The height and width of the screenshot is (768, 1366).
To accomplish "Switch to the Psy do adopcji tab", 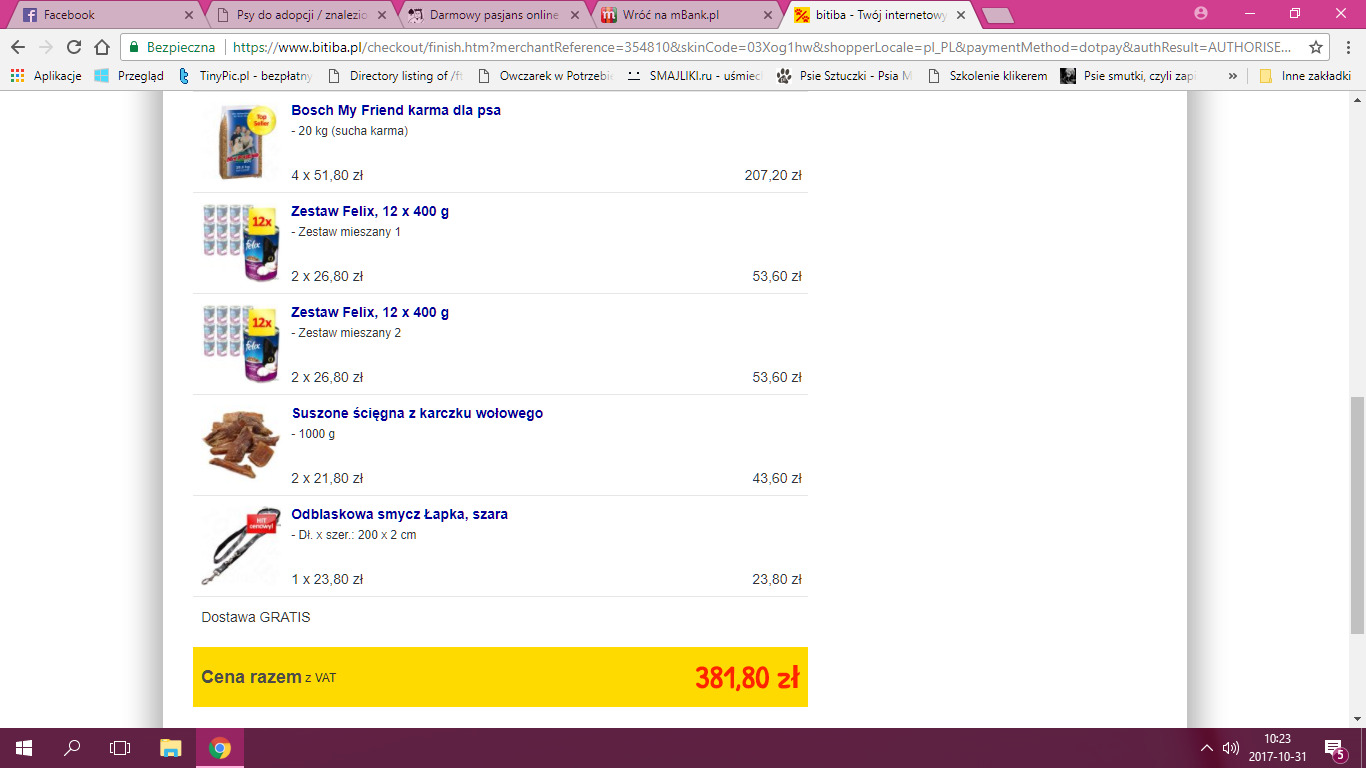I will (x=300, y=15).
